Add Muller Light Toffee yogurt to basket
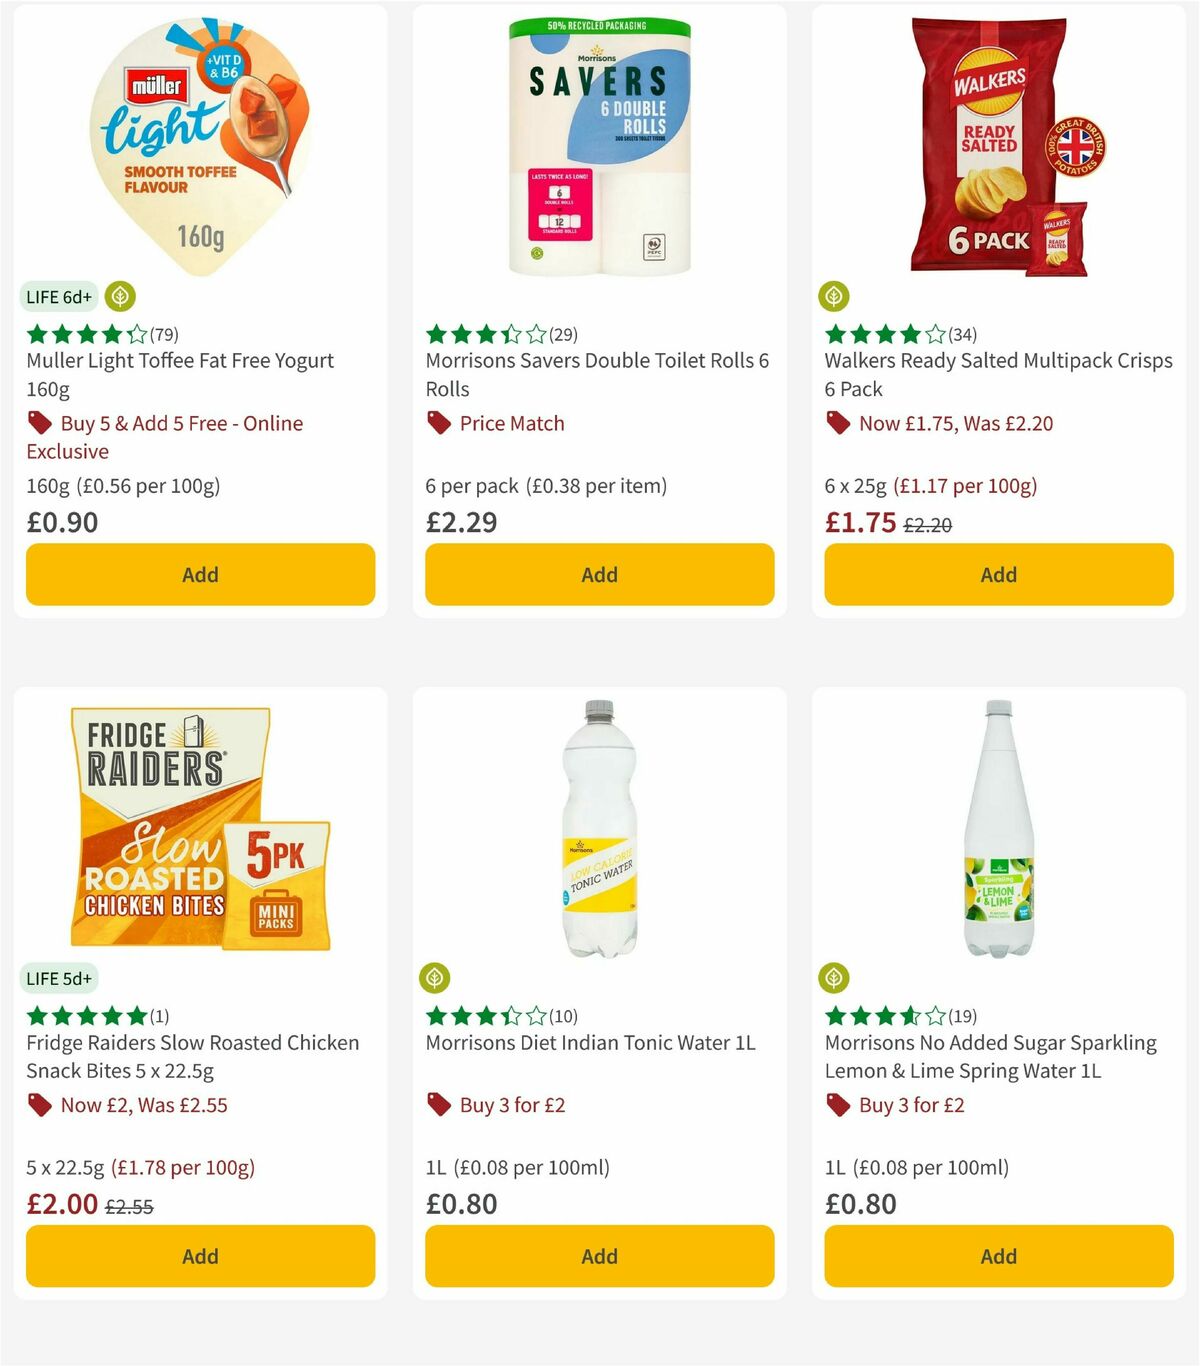The height and width of the screenshot is (1366, 1200). pyautogui.click(x=200, y=575)
